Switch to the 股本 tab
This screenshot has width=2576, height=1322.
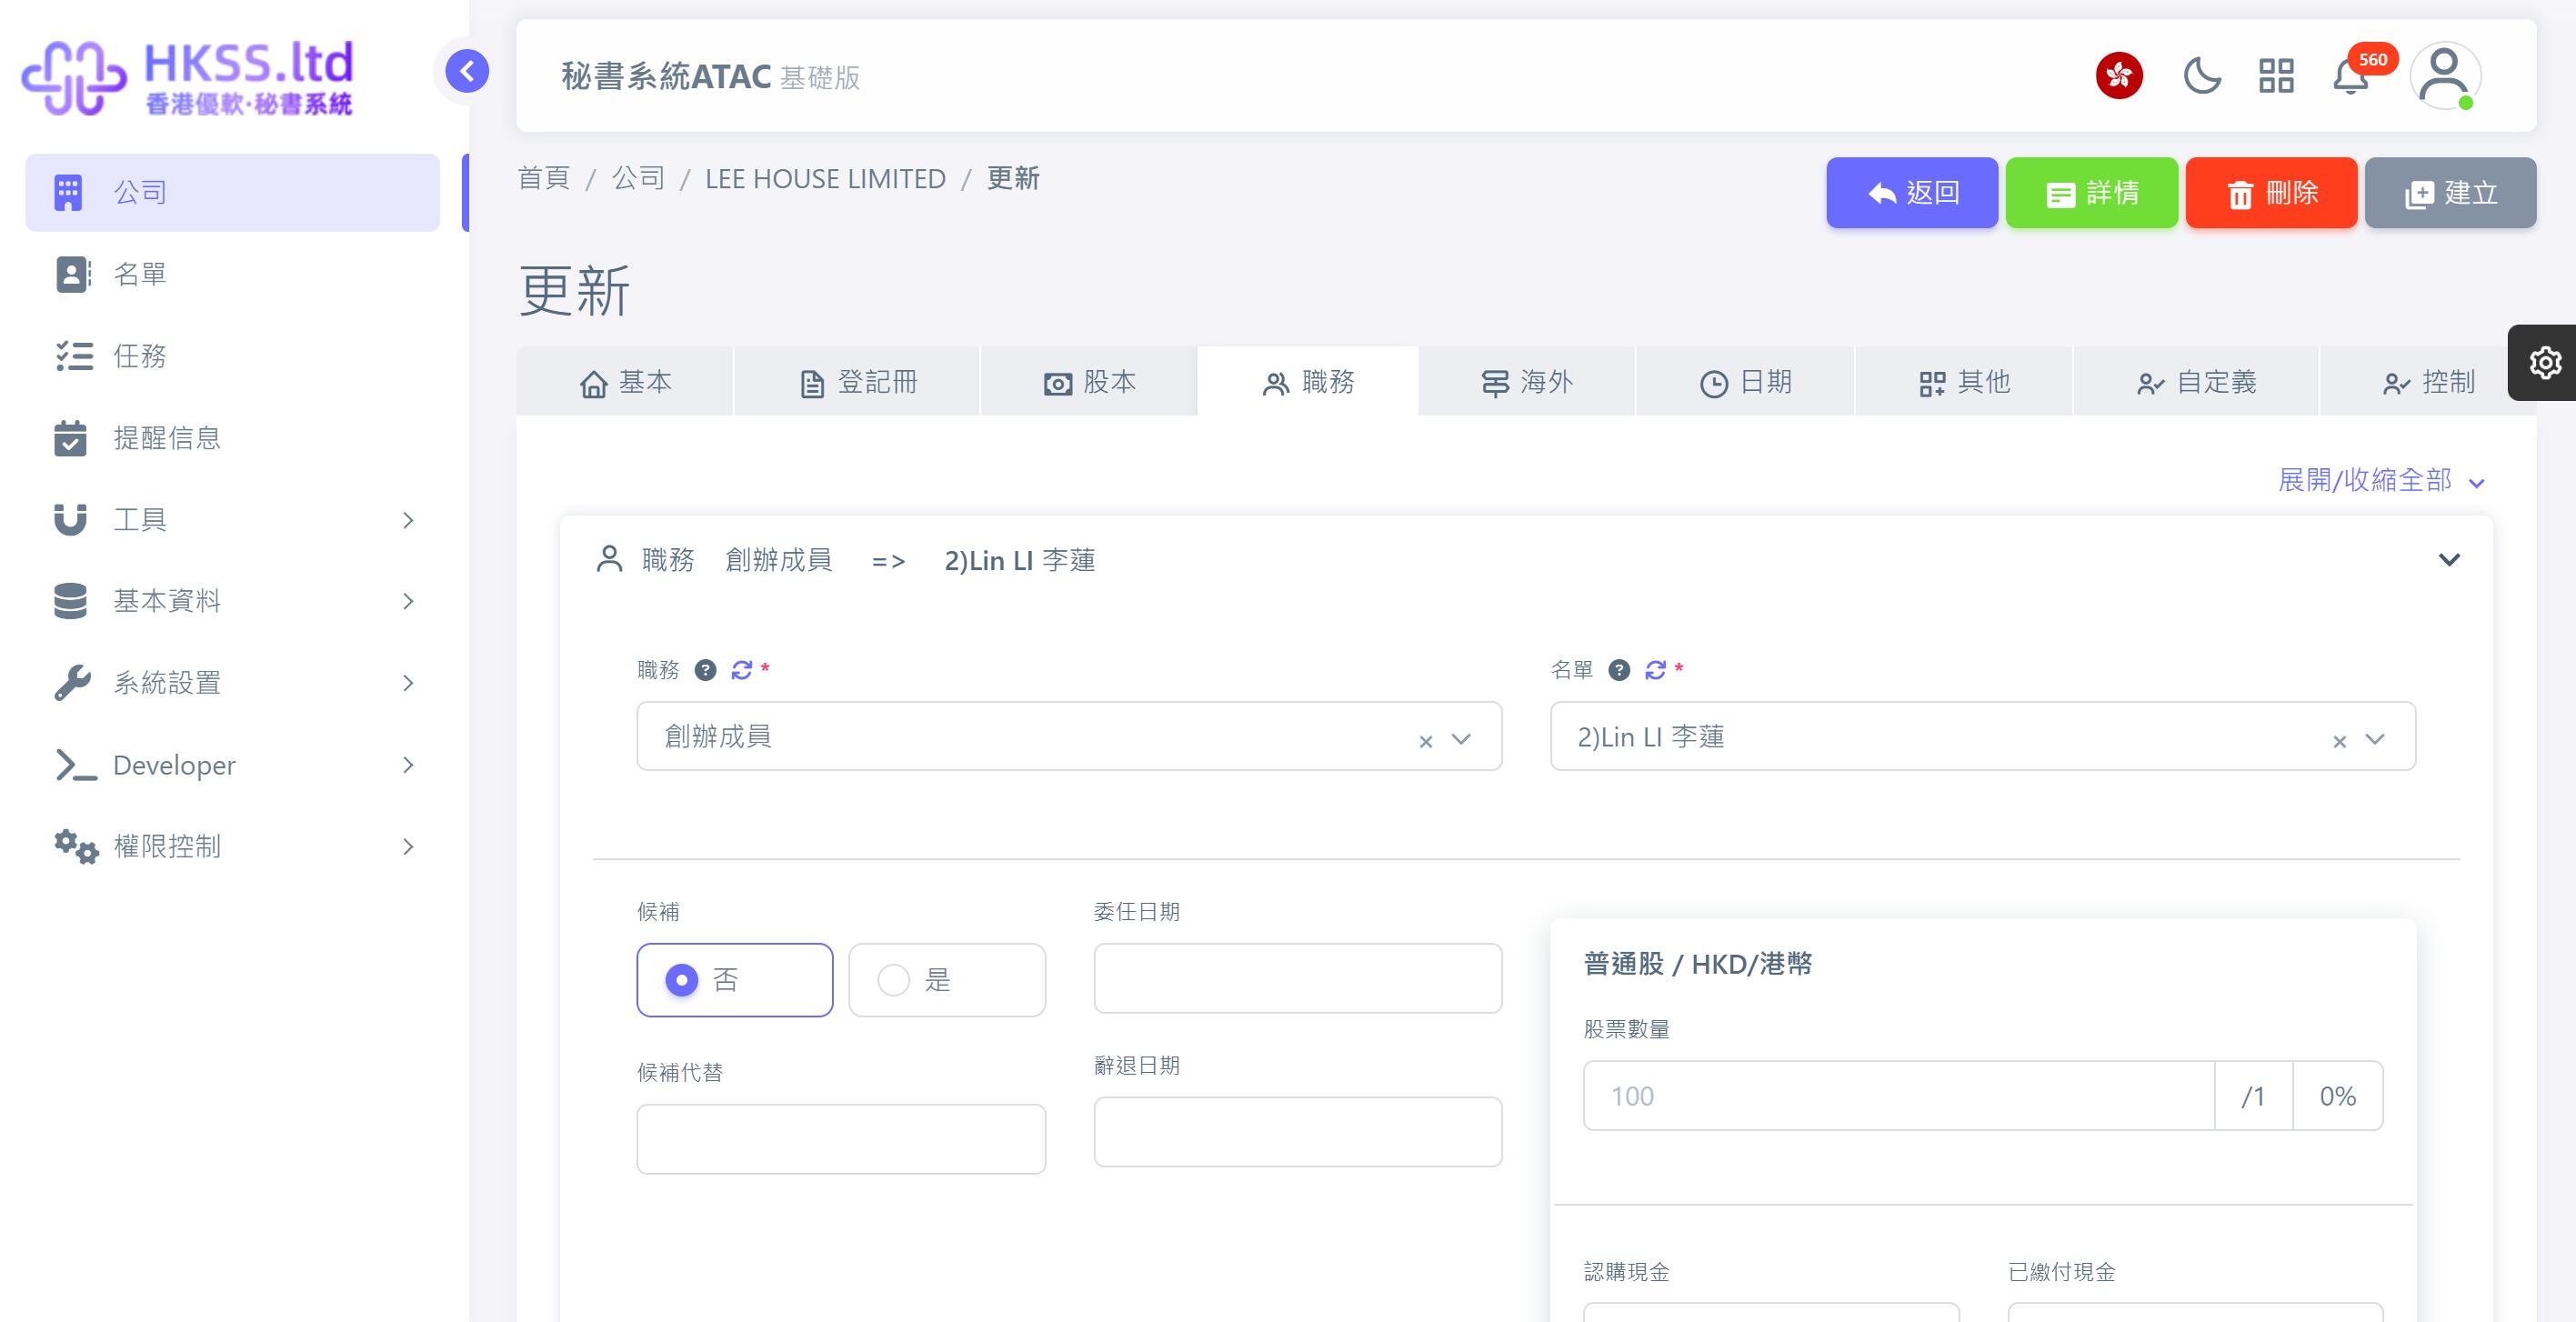pyautogui.click(x=1089, y=382)
